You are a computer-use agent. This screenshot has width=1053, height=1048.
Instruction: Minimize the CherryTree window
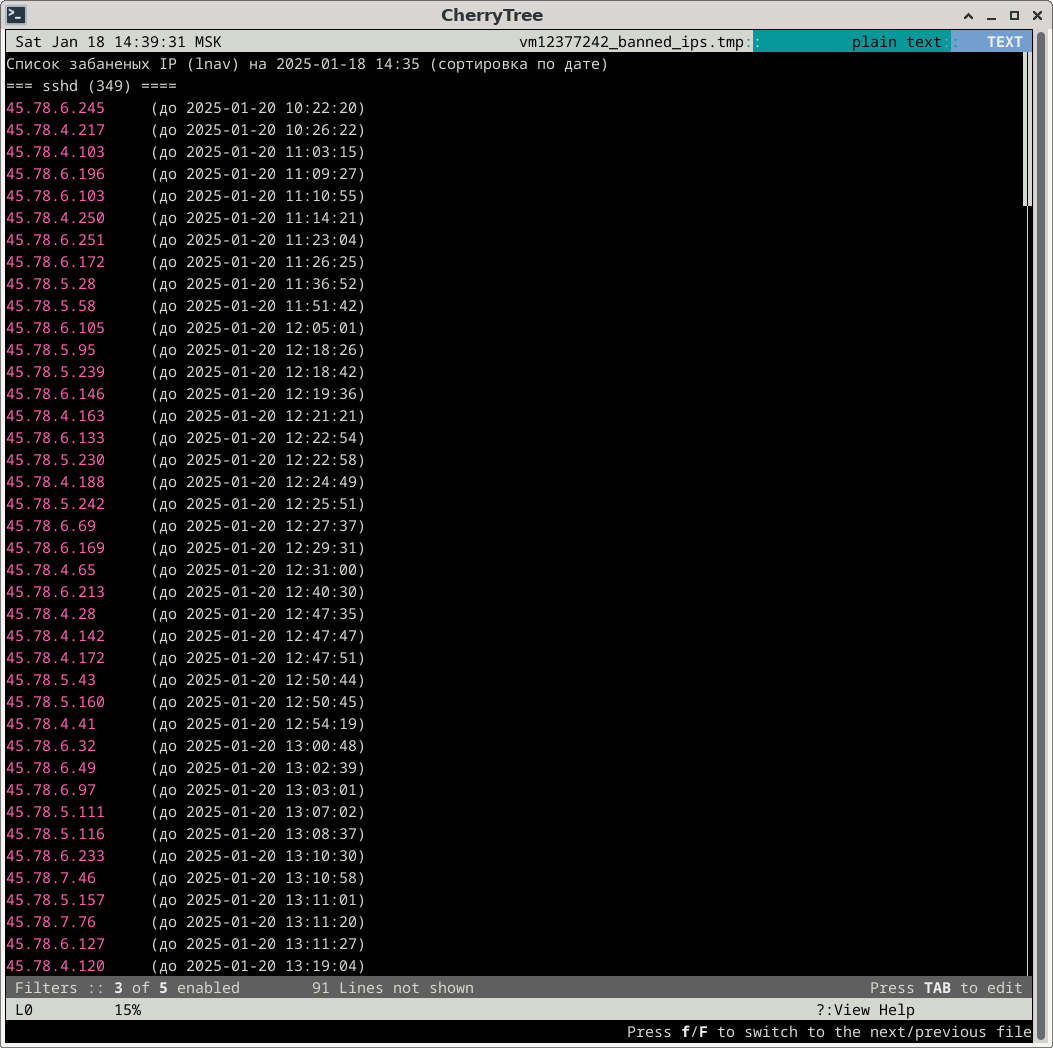click(991, 16)
